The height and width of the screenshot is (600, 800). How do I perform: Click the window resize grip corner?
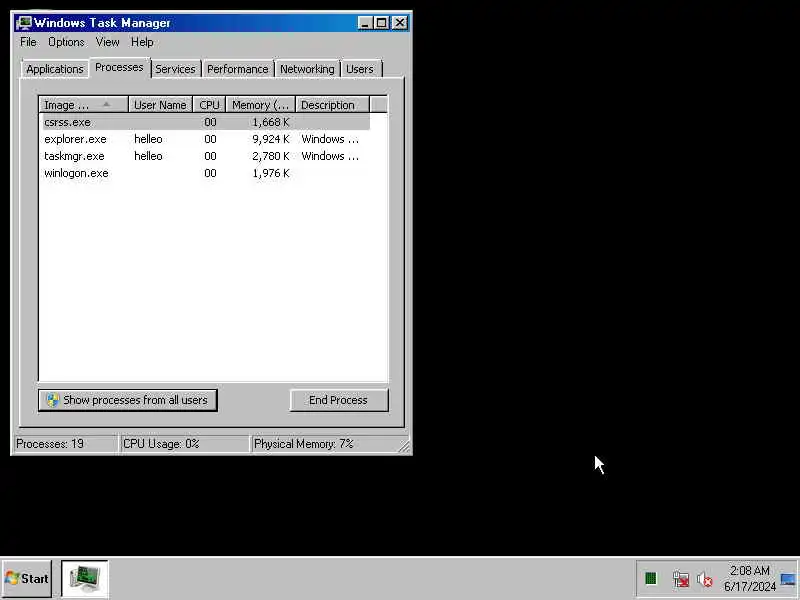click(404, 446)
